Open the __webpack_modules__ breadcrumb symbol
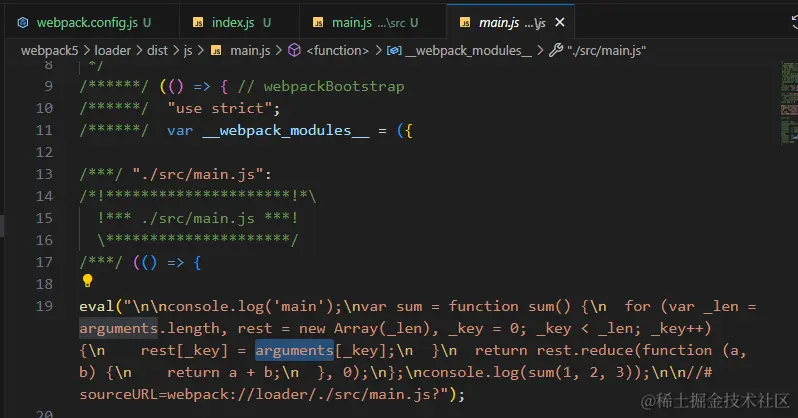Viewport: 798px width, 418px height. (x=468, y=50)
